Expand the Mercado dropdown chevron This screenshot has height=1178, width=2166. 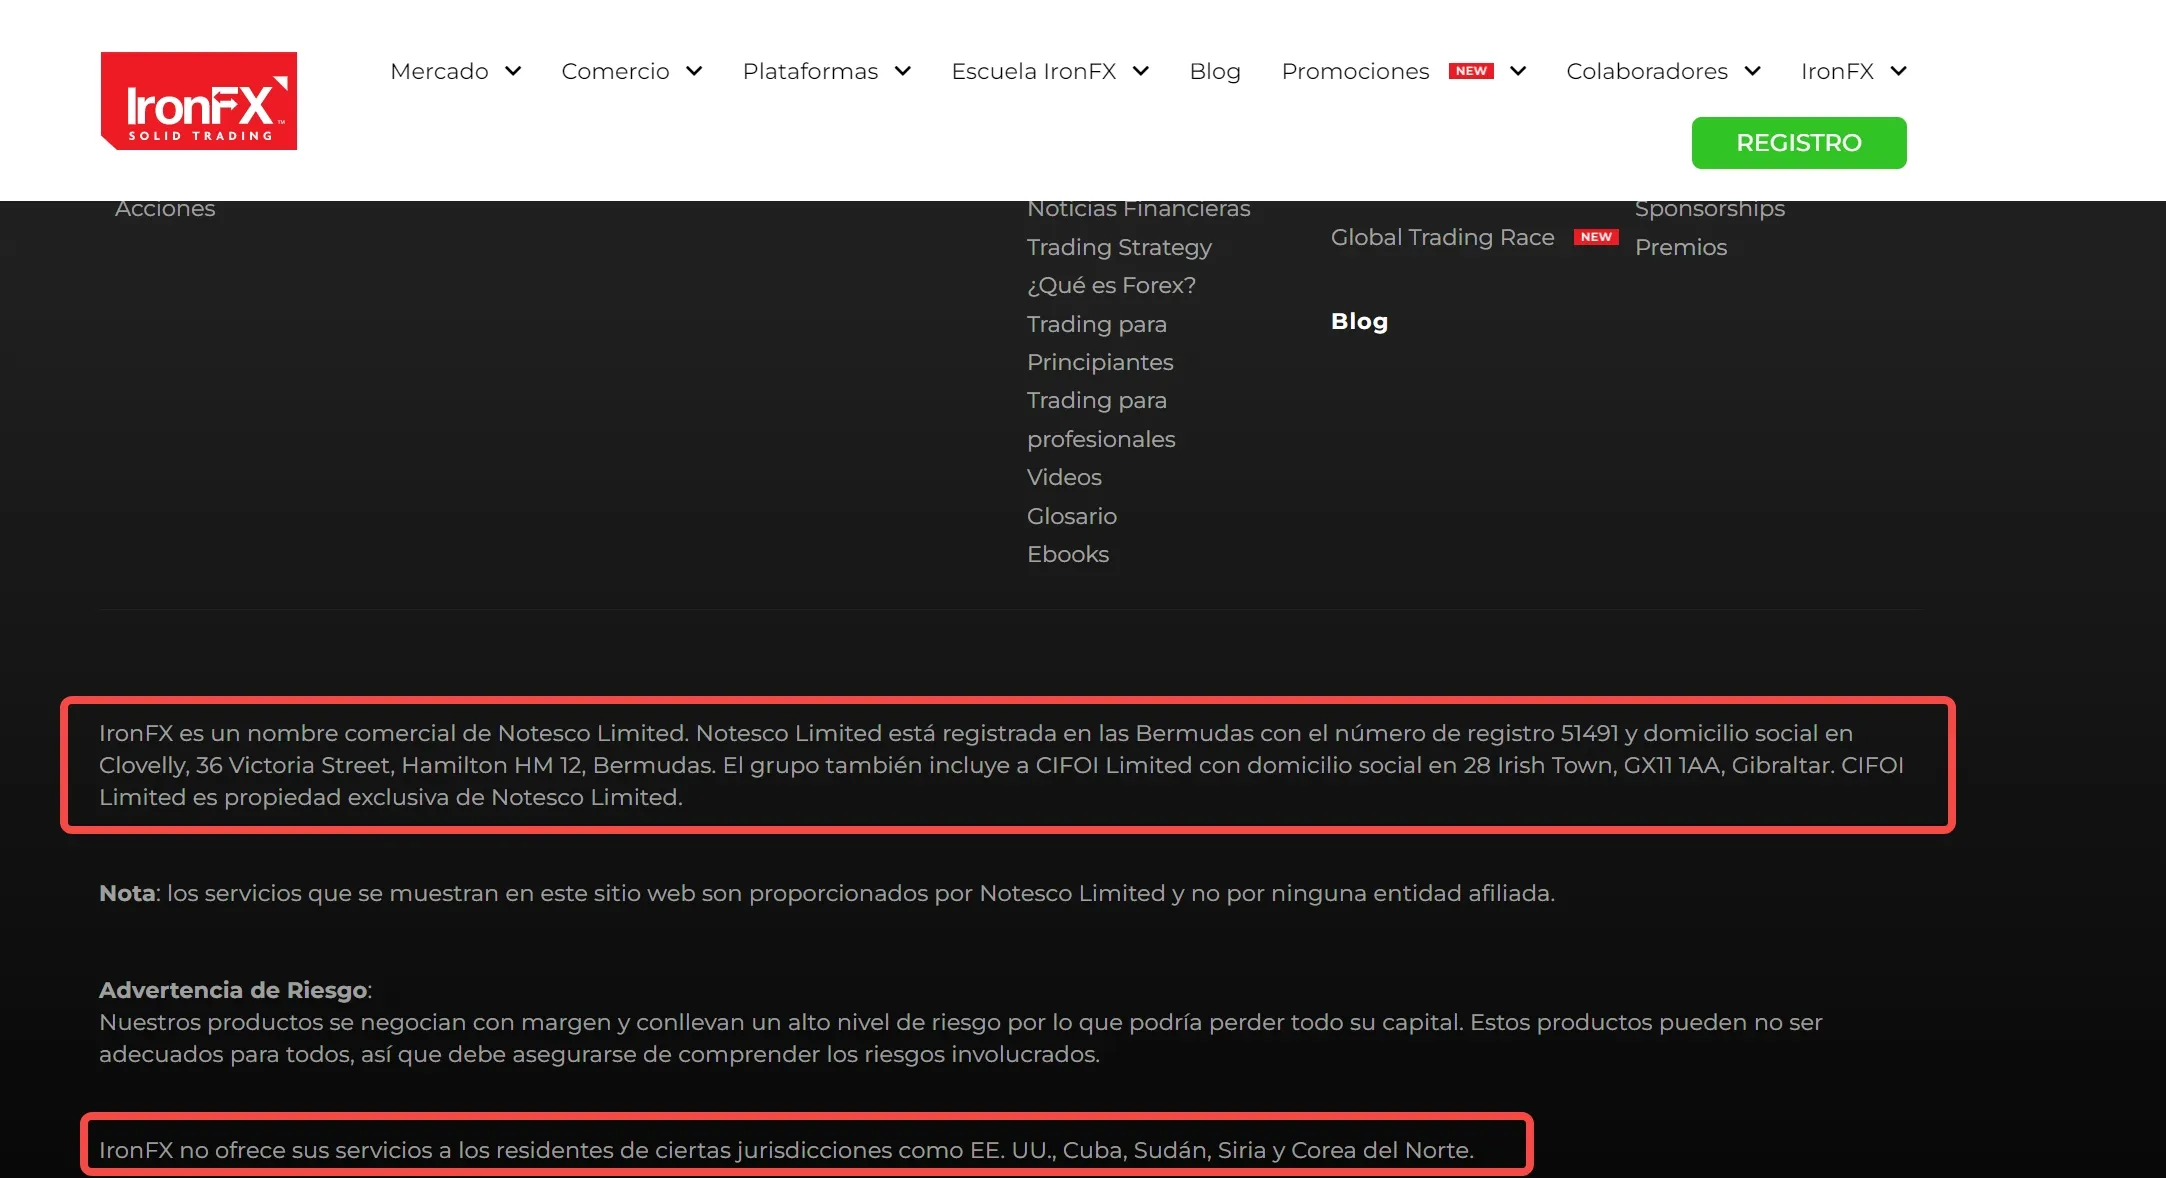click(x=513, y=71)
